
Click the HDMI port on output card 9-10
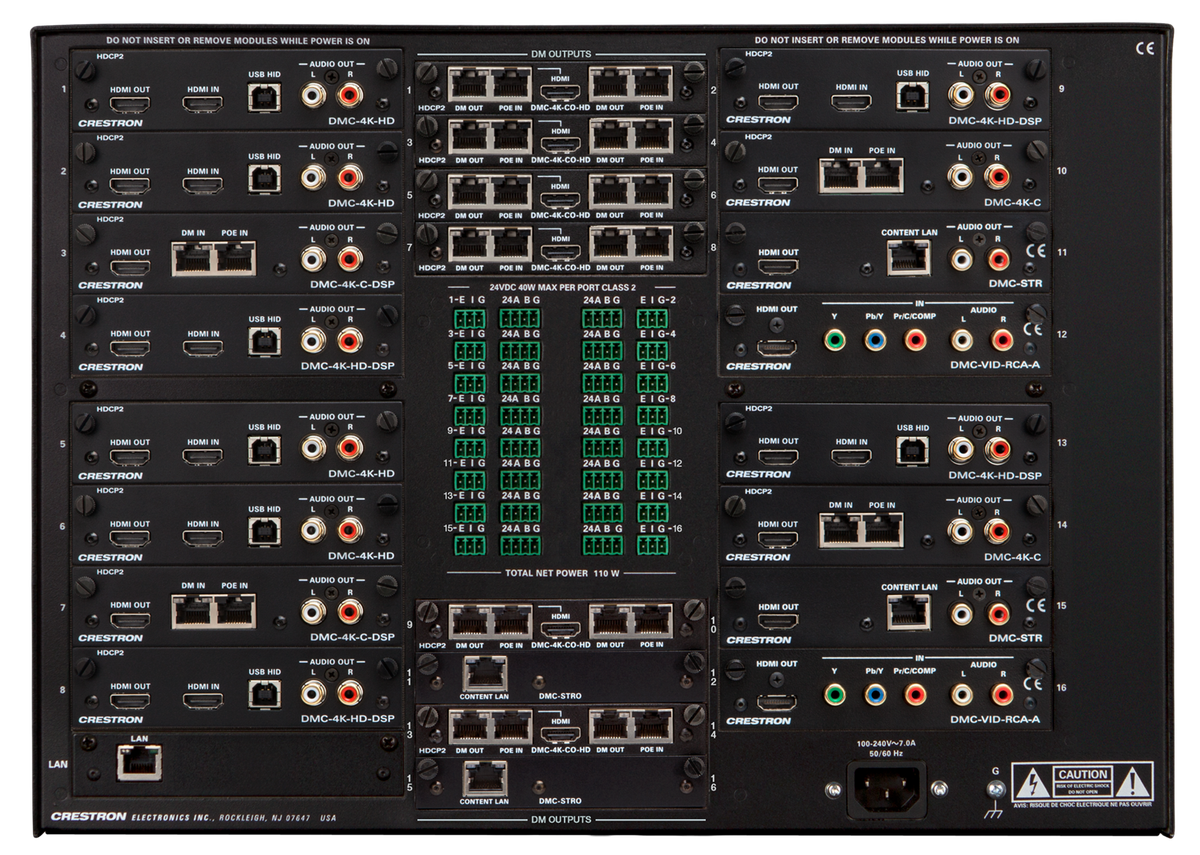click(x=560, y=630)
